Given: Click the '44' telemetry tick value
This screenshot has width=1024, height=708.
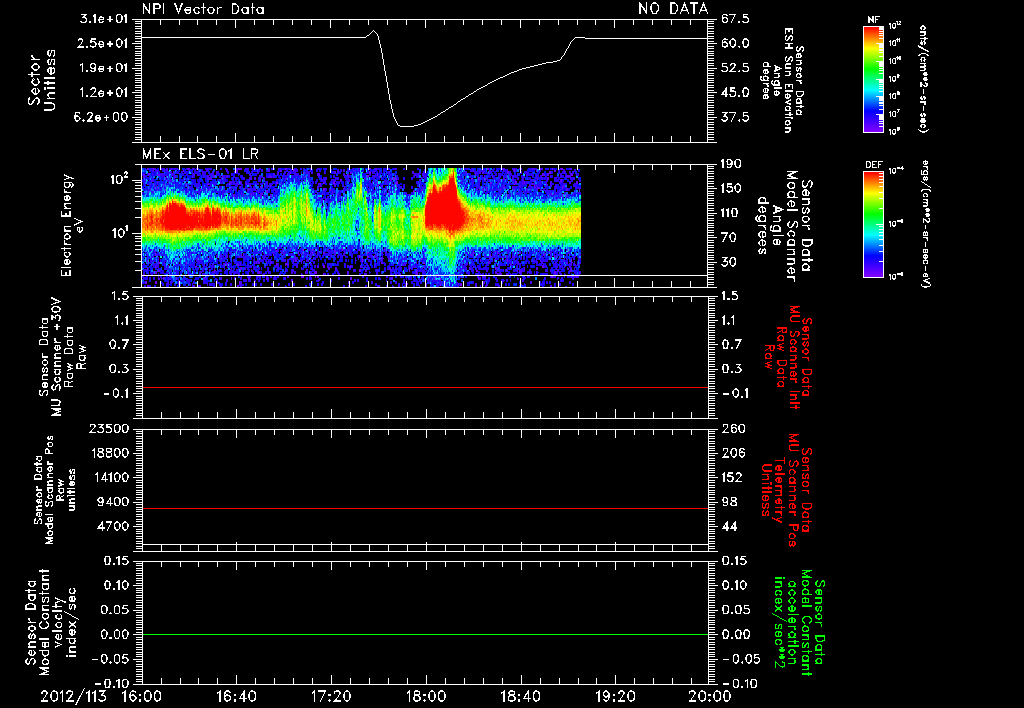Looking at the screenshot, I should click(729, 526).
